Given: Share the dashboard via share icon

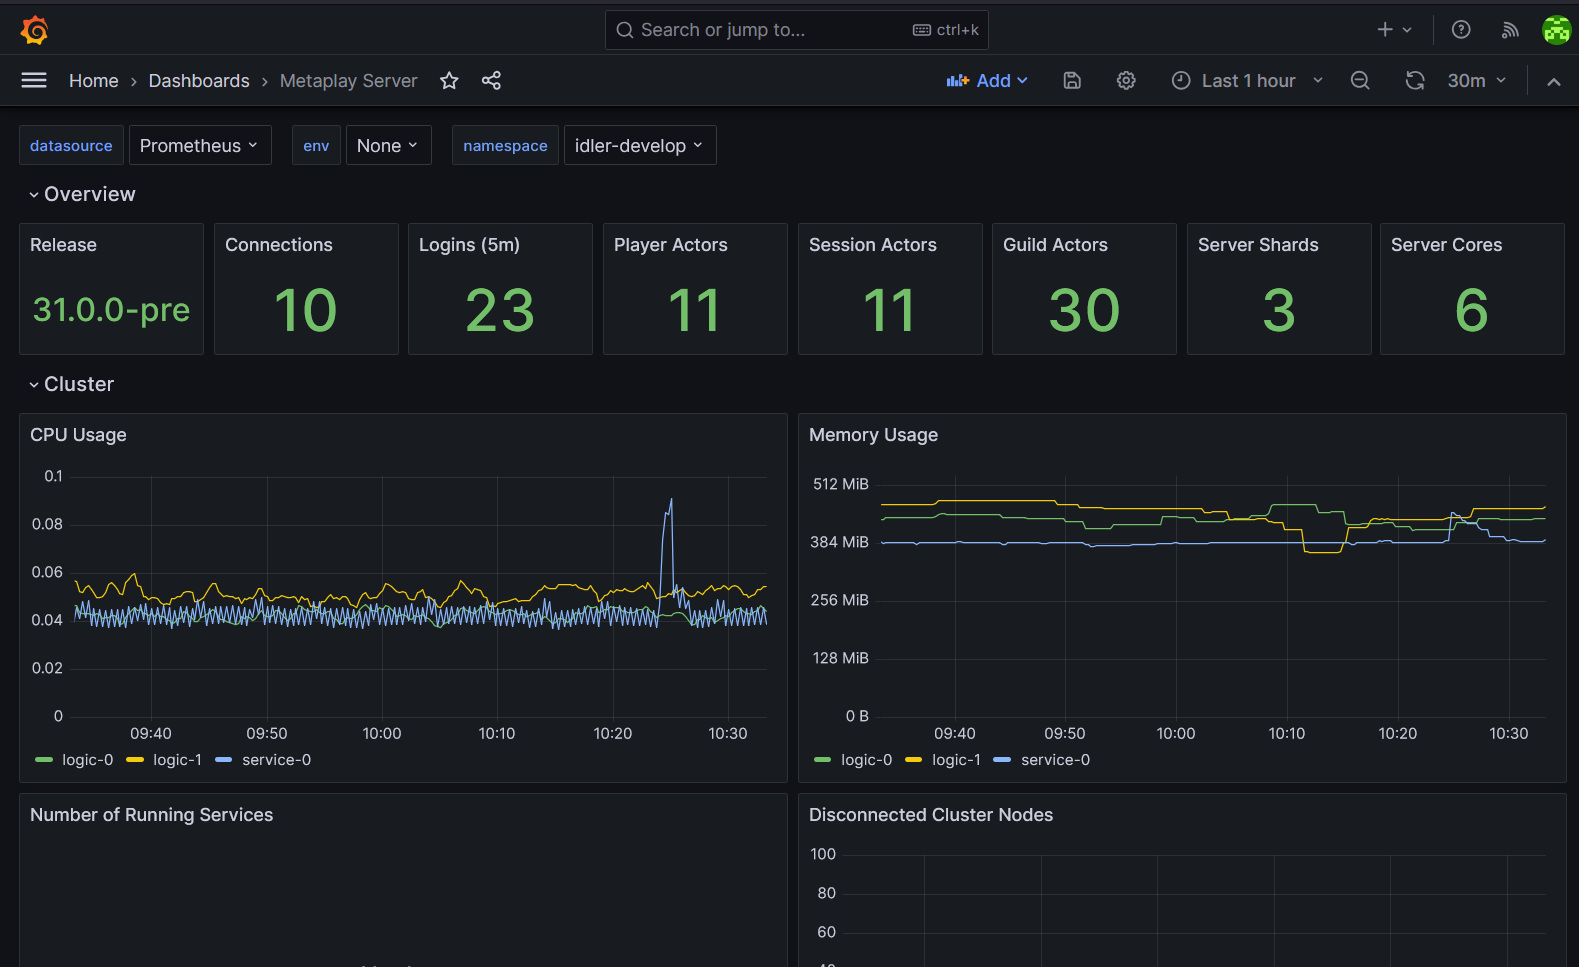Looking at the screenshot, I should point(491,81).
